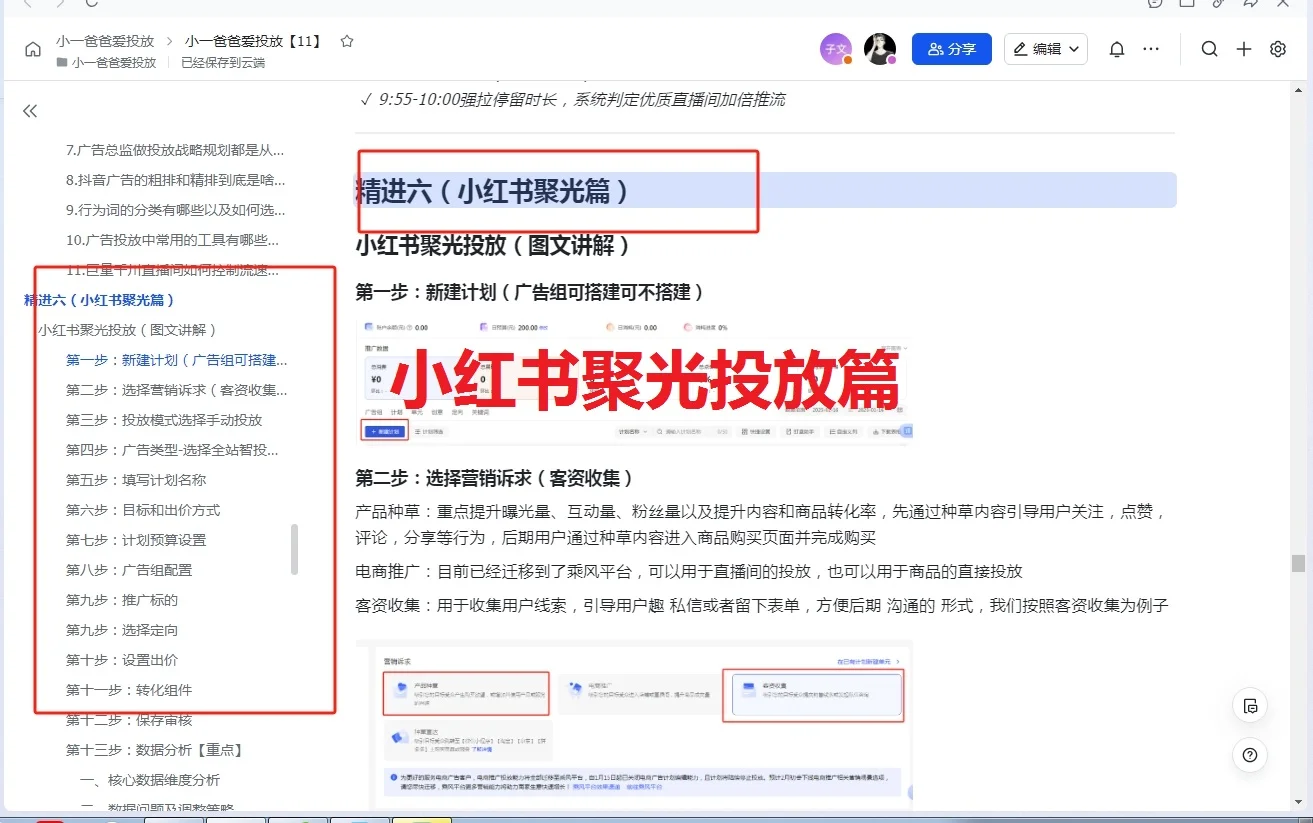Click the 第二步：选择营销诉求 heading in document
This screenshot has width=1313, height=823.
[x=495, y=478]
